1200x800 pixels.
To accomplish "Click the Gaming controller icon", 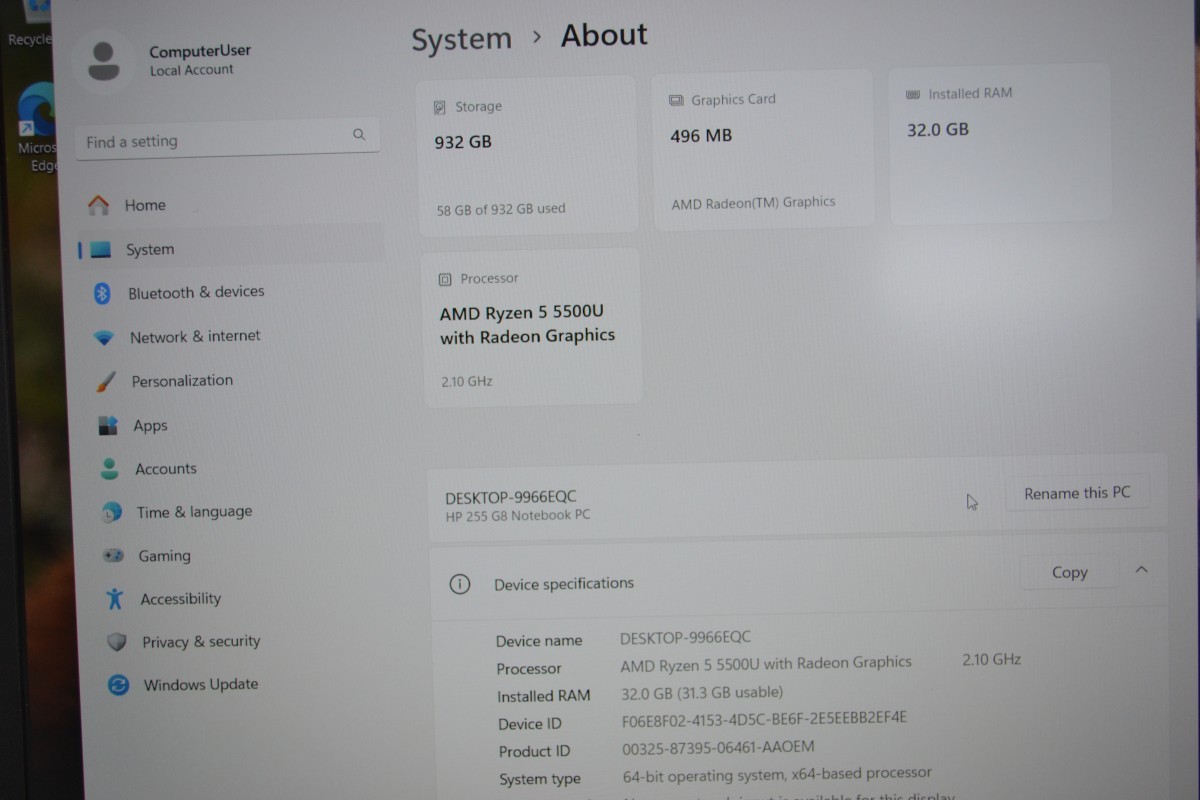I will pos(114,555).
